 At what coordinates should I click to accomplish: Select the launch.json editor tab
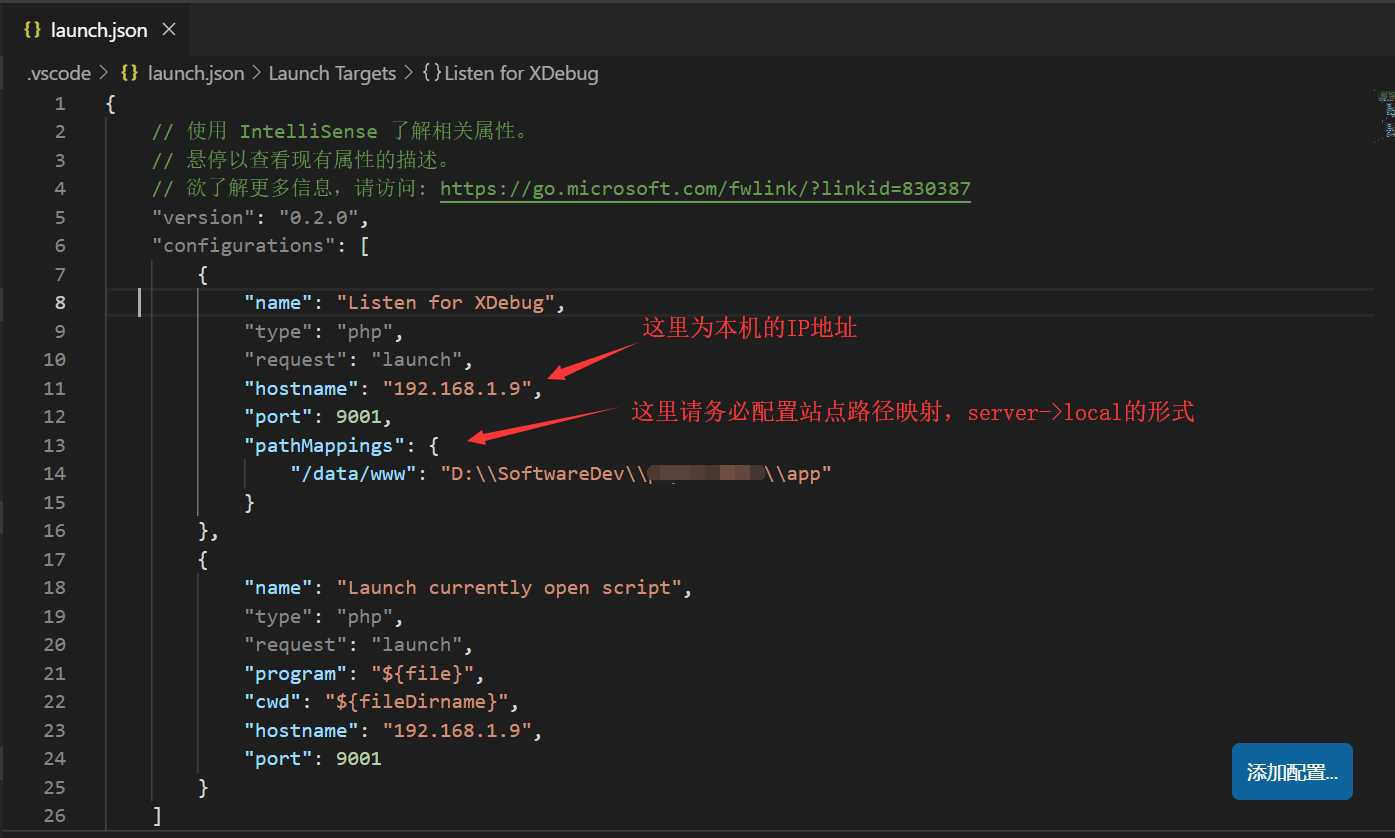94,29
